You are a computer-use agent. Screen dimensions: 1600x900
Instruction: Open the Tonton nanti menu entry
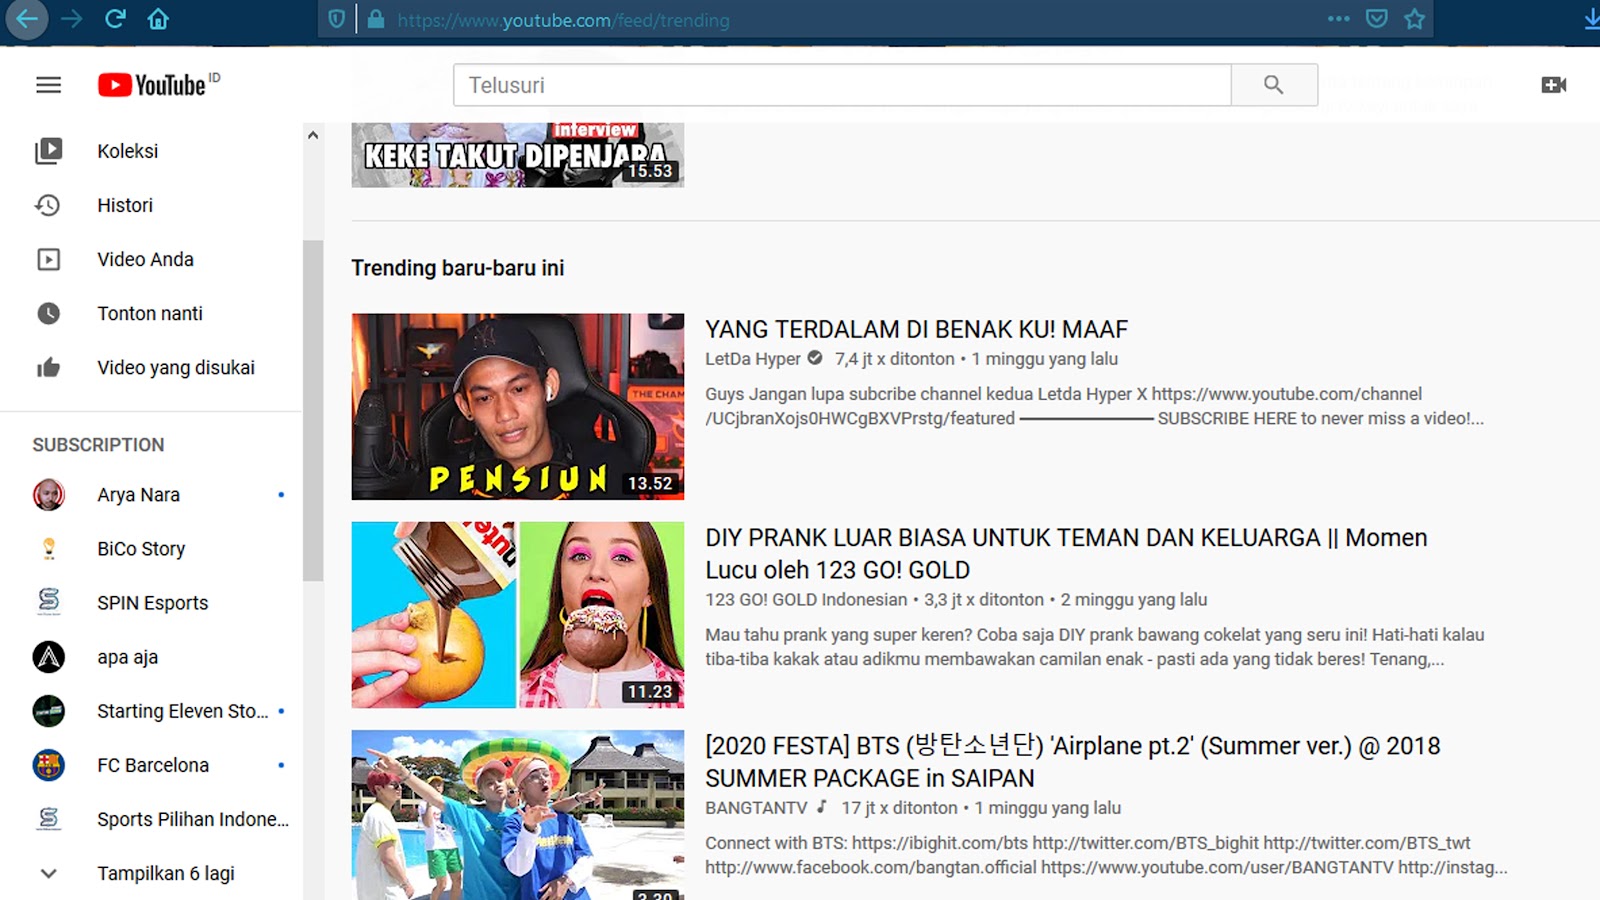coord(150,313)
